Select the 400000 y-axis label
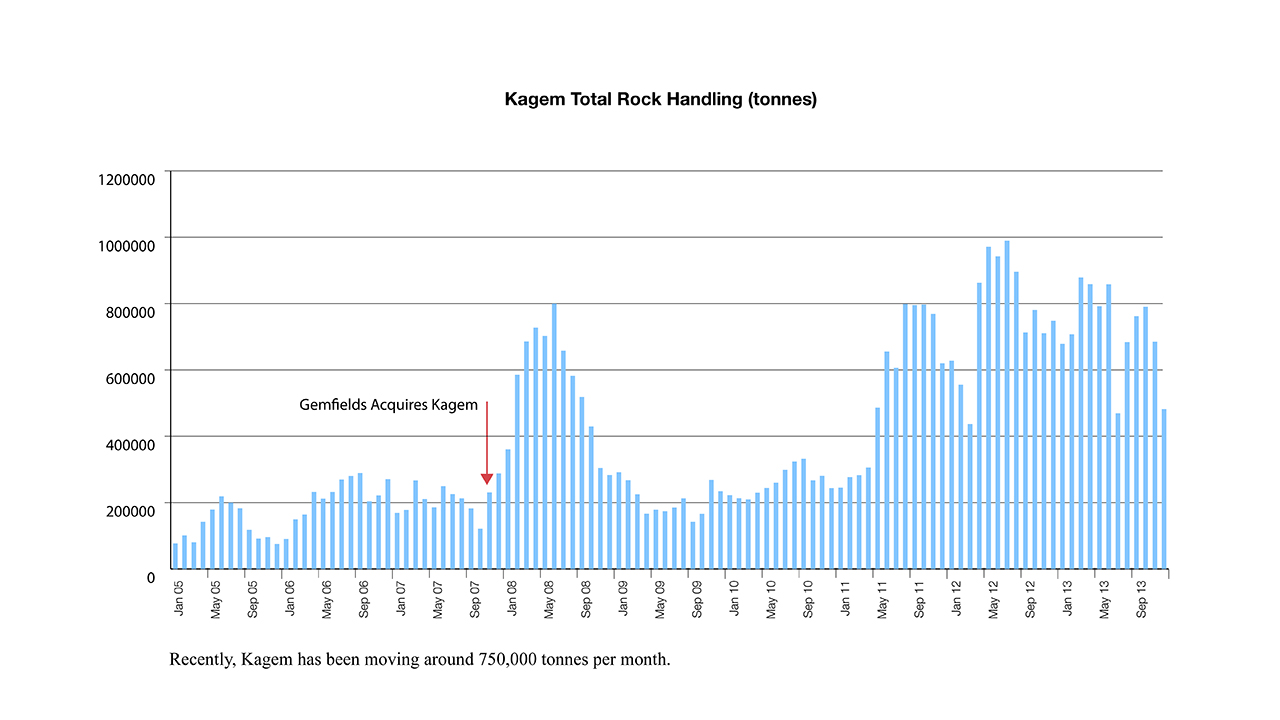 [130, 443]
